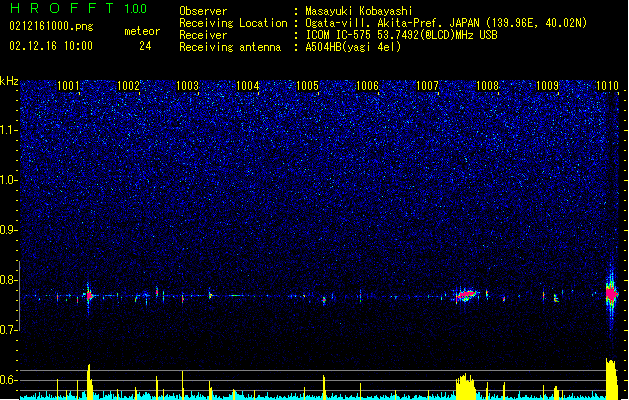Click the 1002 time marker
The width and height of the screenshot is (629, 400).
128,86
